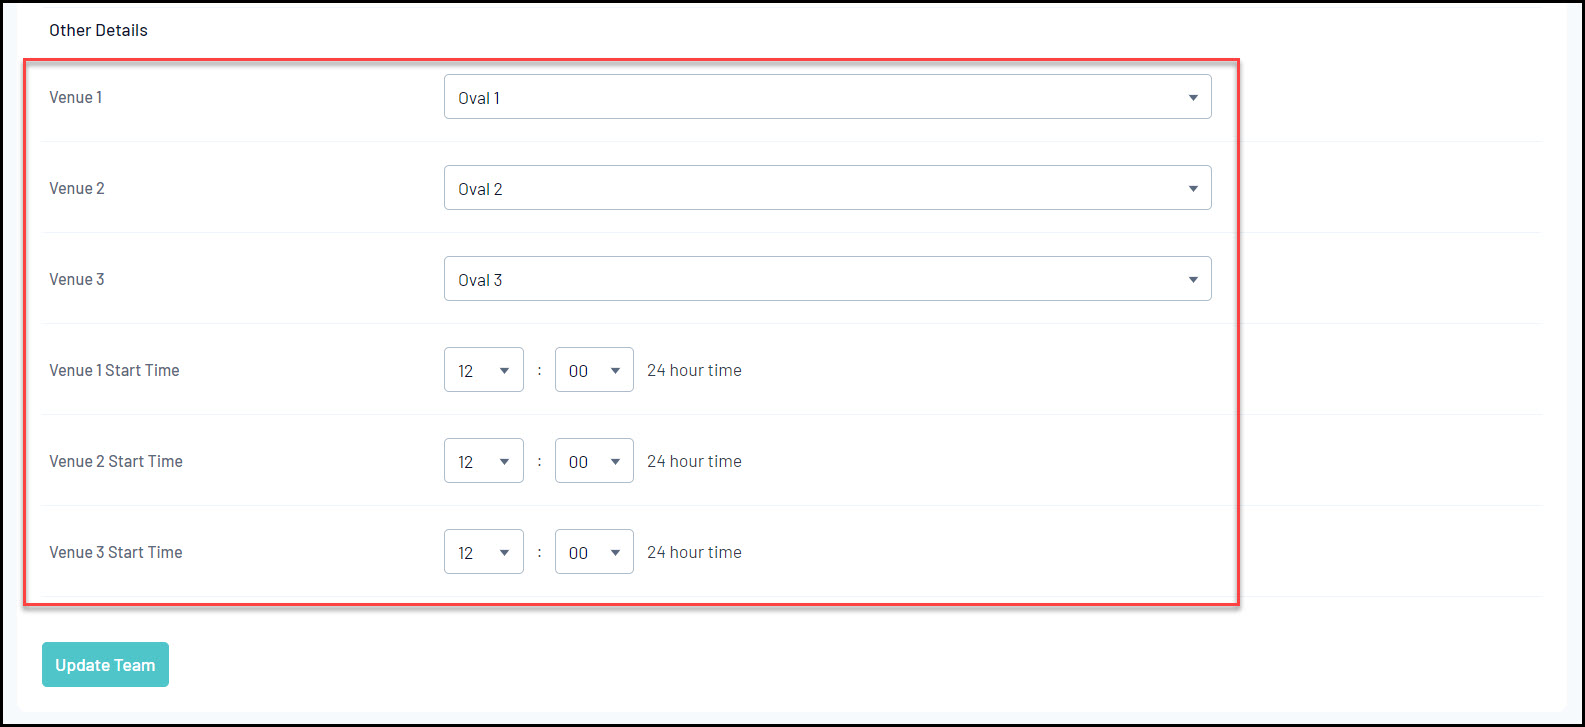This screenshot has width=1585, height=727.
Task: Open the Venue 3 dropdown showing Oval 3
Action: pos(827,279)
